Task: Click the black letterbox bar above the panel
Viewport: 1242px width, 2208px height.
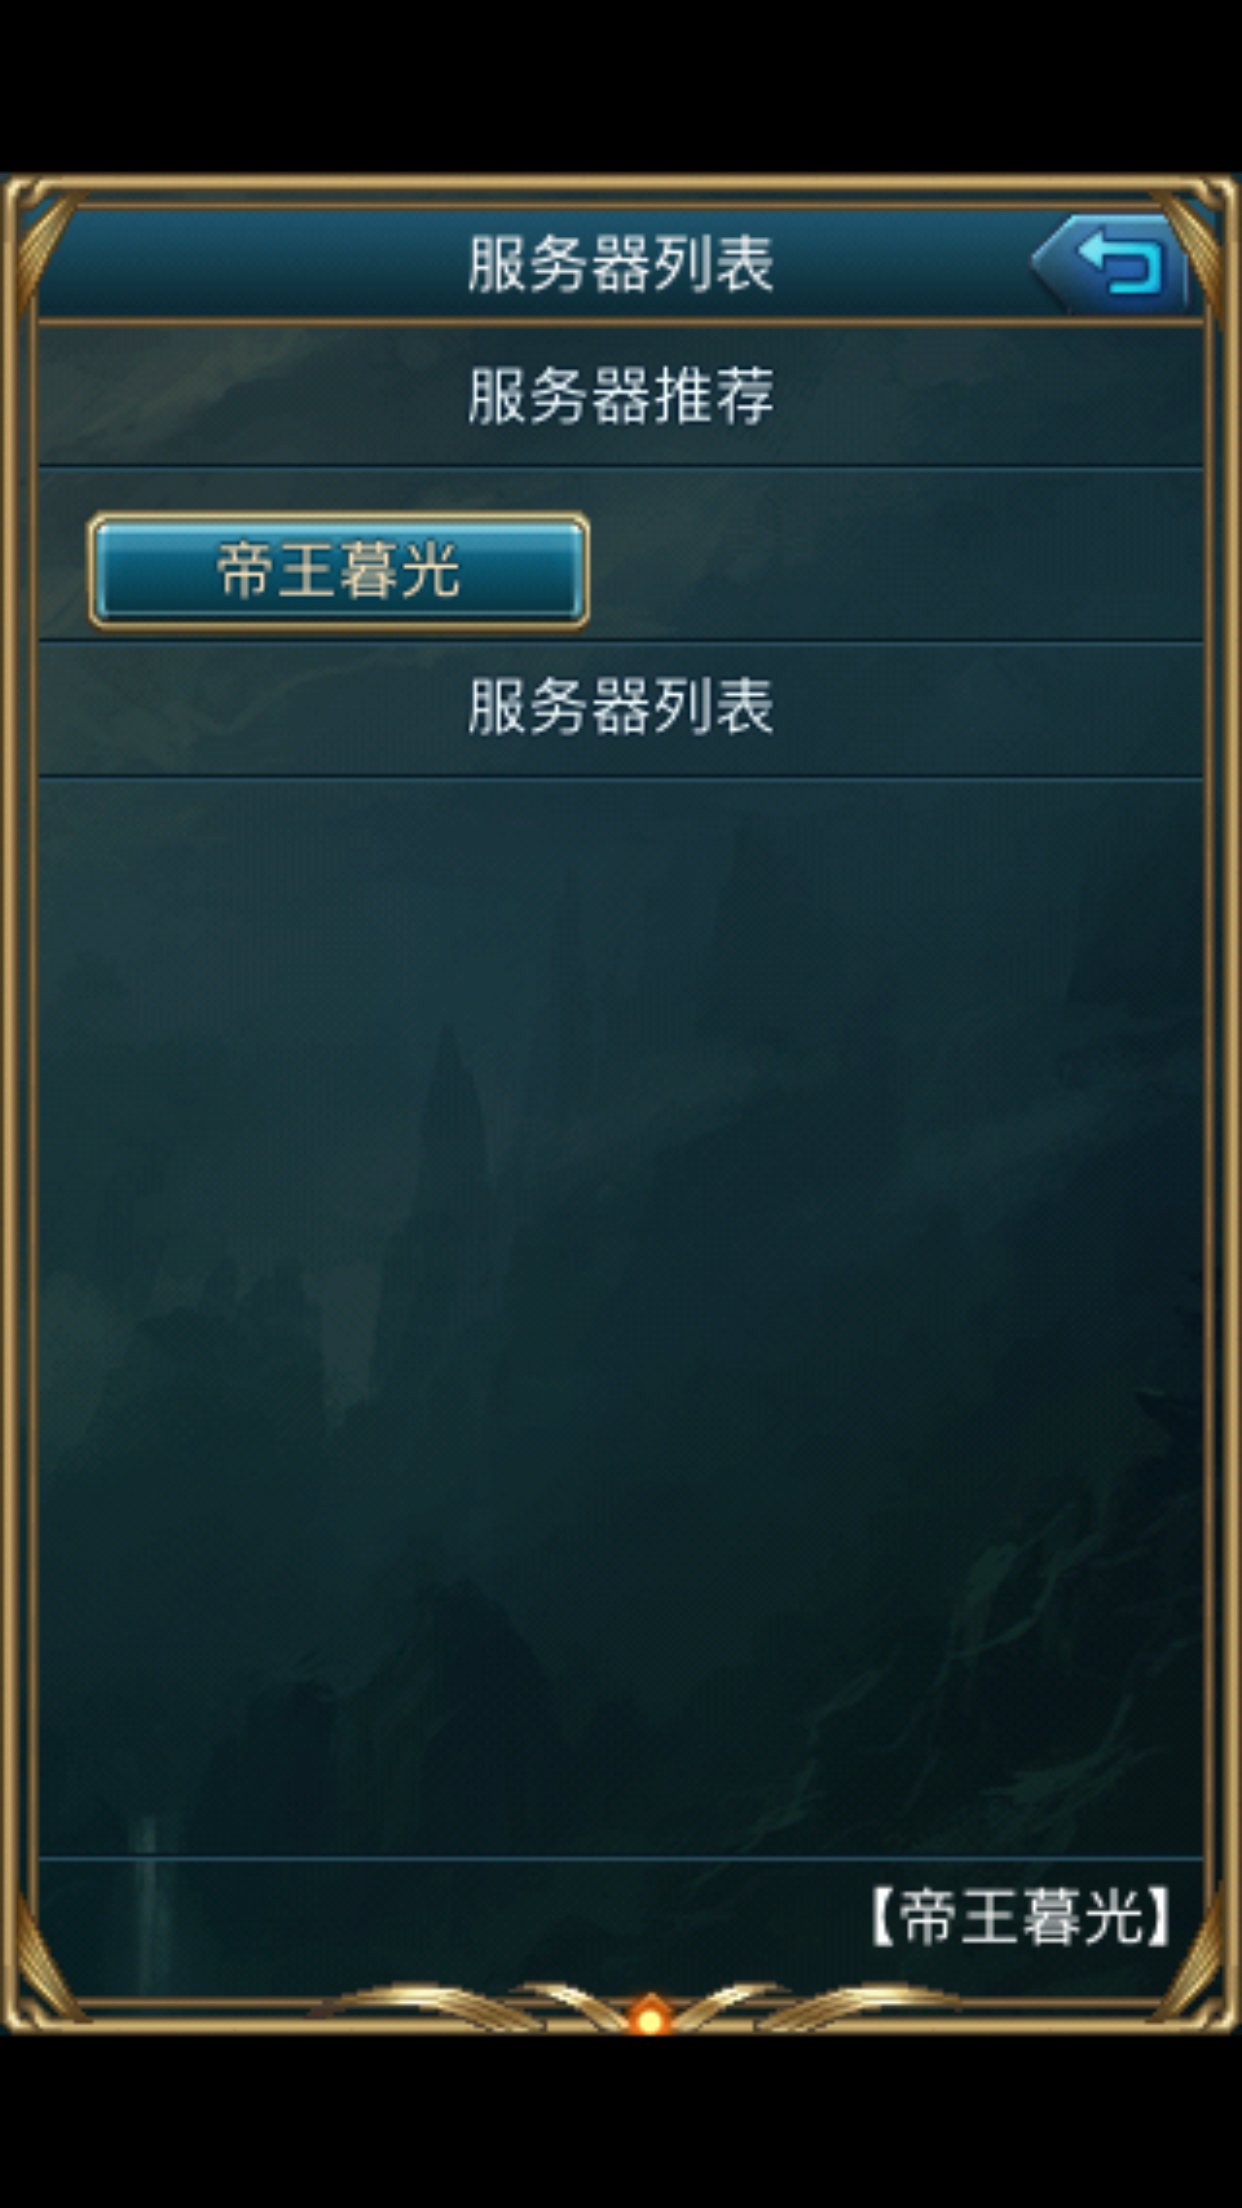Action: 621,87
